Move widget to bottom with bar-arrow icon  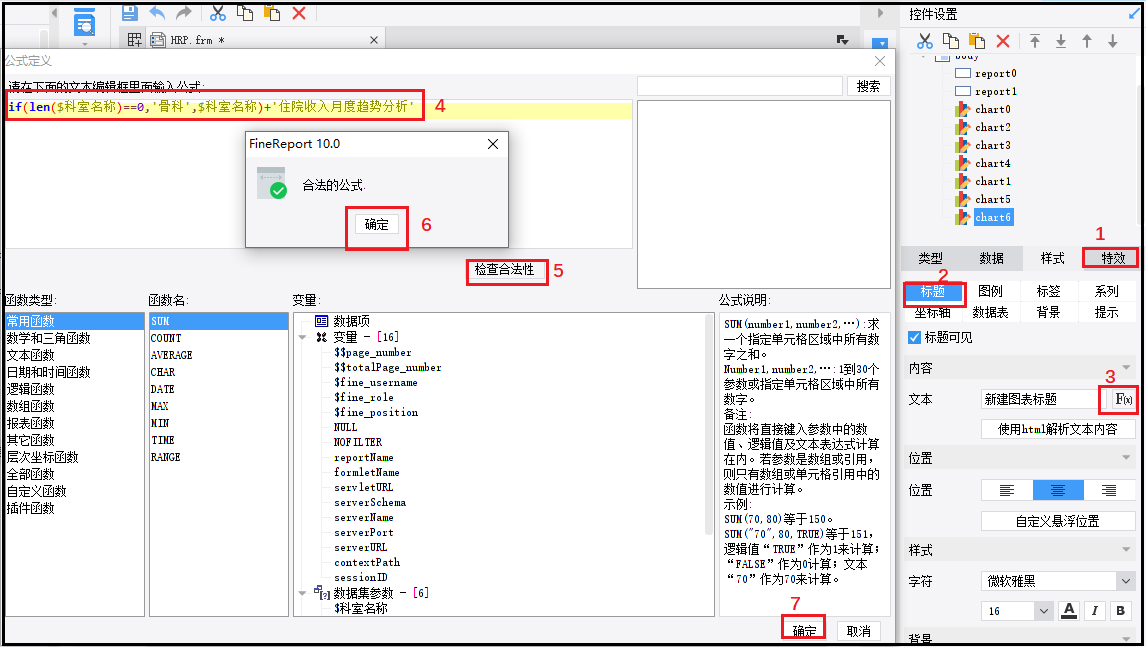pos(1060,41)
